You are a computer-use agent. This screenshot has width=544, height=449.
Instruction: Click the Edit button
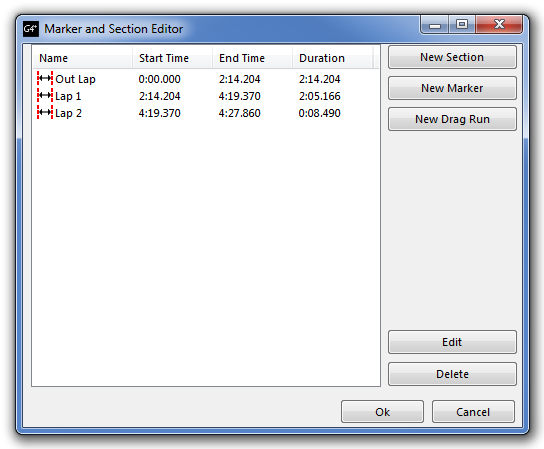pos(452,342)
